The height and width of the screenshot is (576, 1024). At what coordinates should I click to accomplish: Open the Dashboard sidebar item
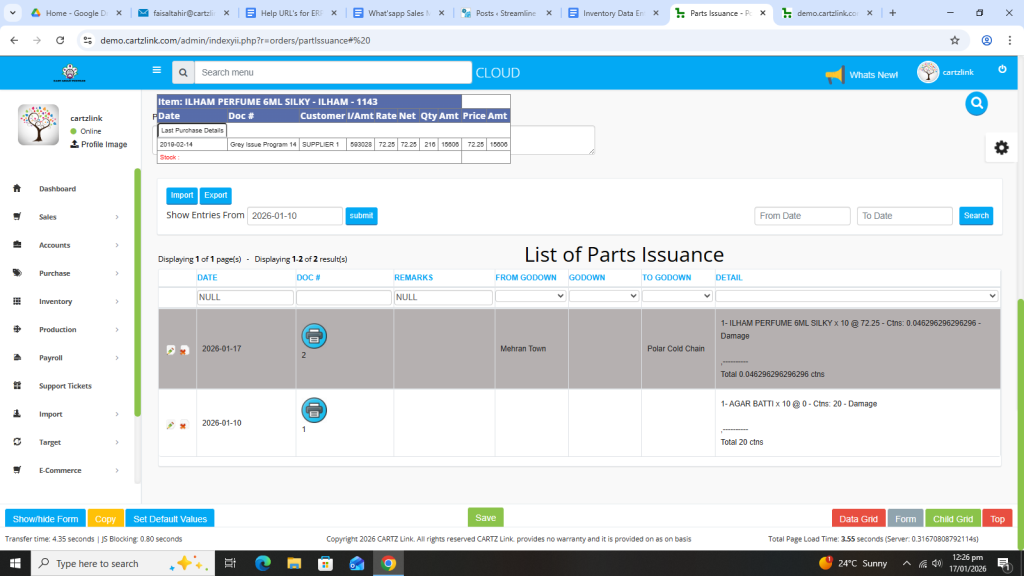click(57, 189)
